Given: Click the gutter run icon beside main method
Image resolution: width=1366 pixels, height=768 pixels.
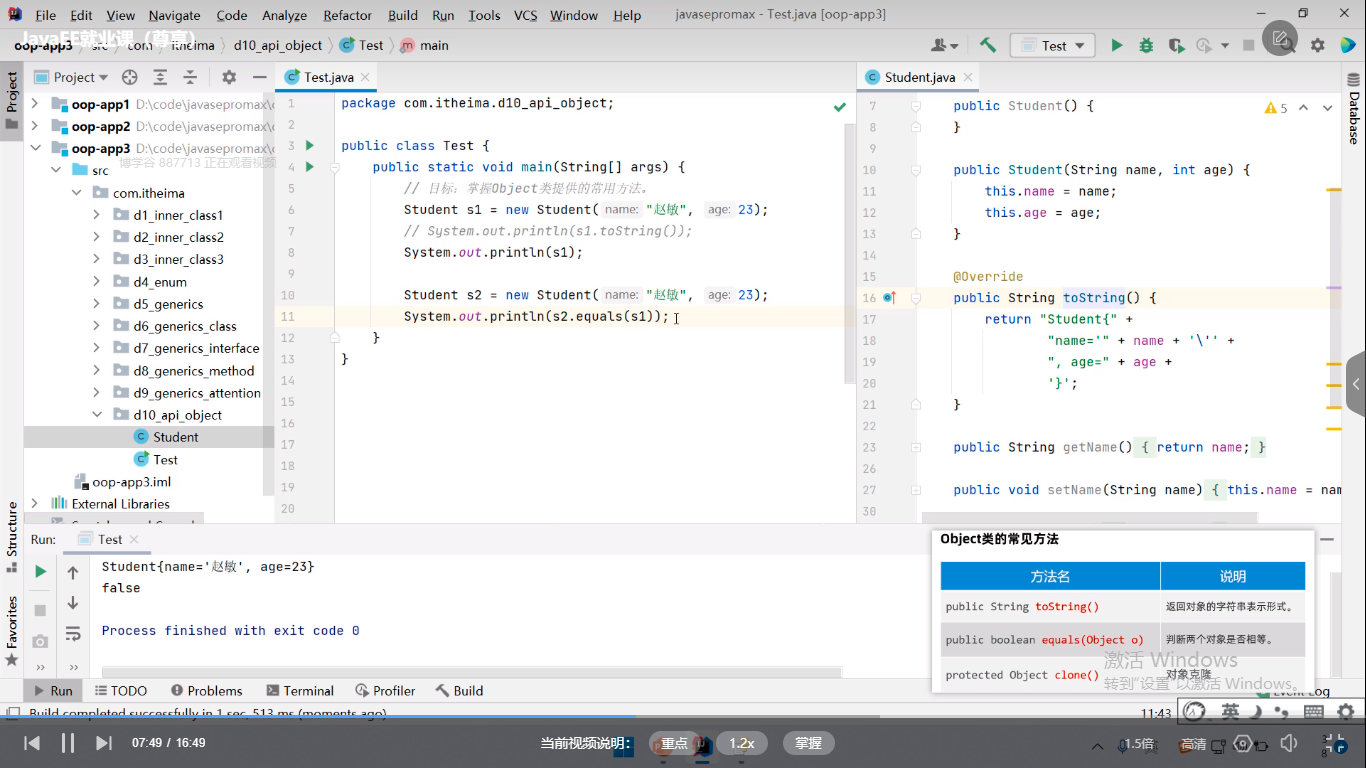Looking at the screenshot, I should [x=309, y=167].
